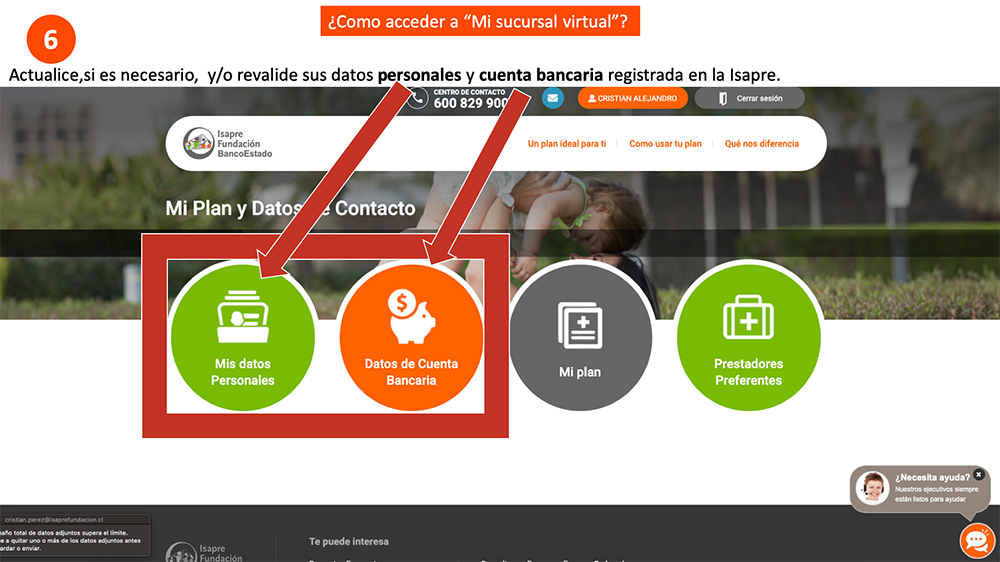
Task: Close the ¿Necesita ayuda? chat bubble
Action: point(978,475)
